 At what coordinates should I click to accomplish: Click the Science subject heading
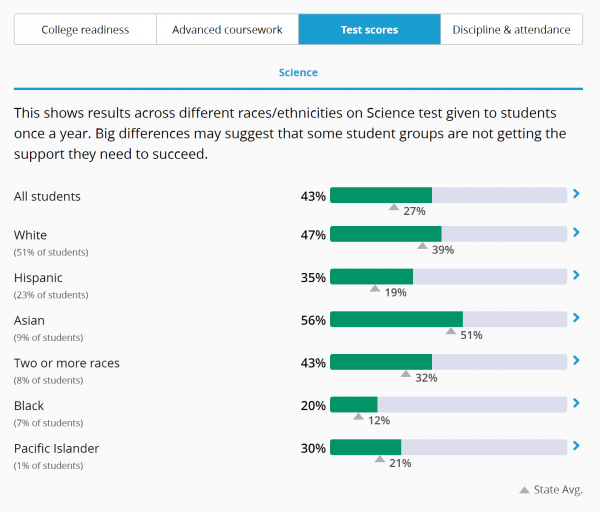coord(298,73)
